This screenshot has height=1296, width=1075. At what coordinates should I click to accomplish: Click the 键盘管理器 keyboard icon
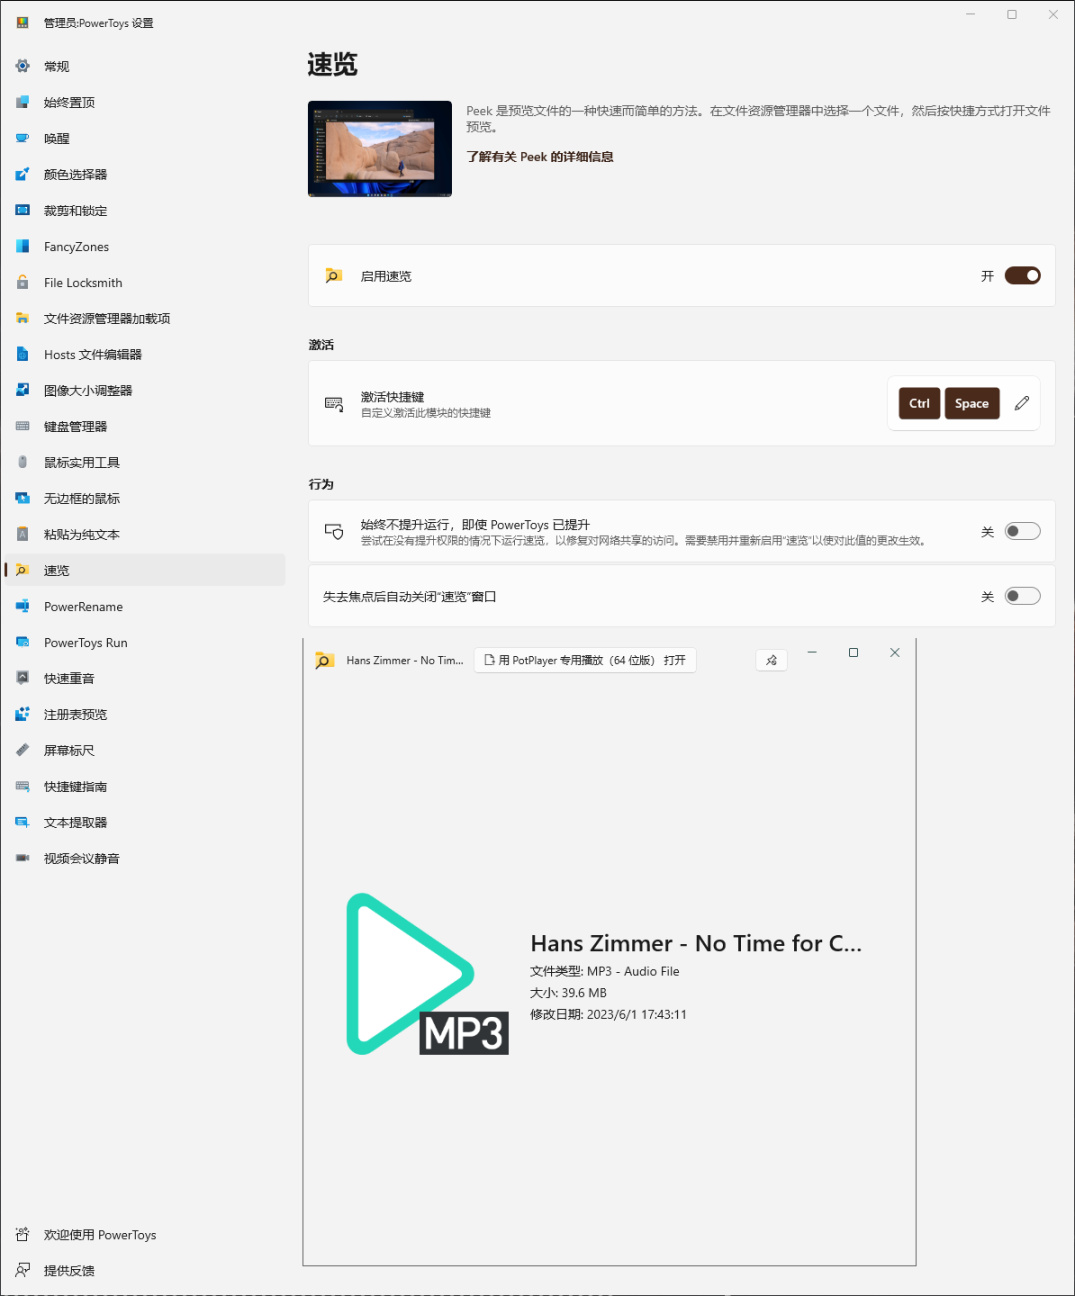pos(22,426)
